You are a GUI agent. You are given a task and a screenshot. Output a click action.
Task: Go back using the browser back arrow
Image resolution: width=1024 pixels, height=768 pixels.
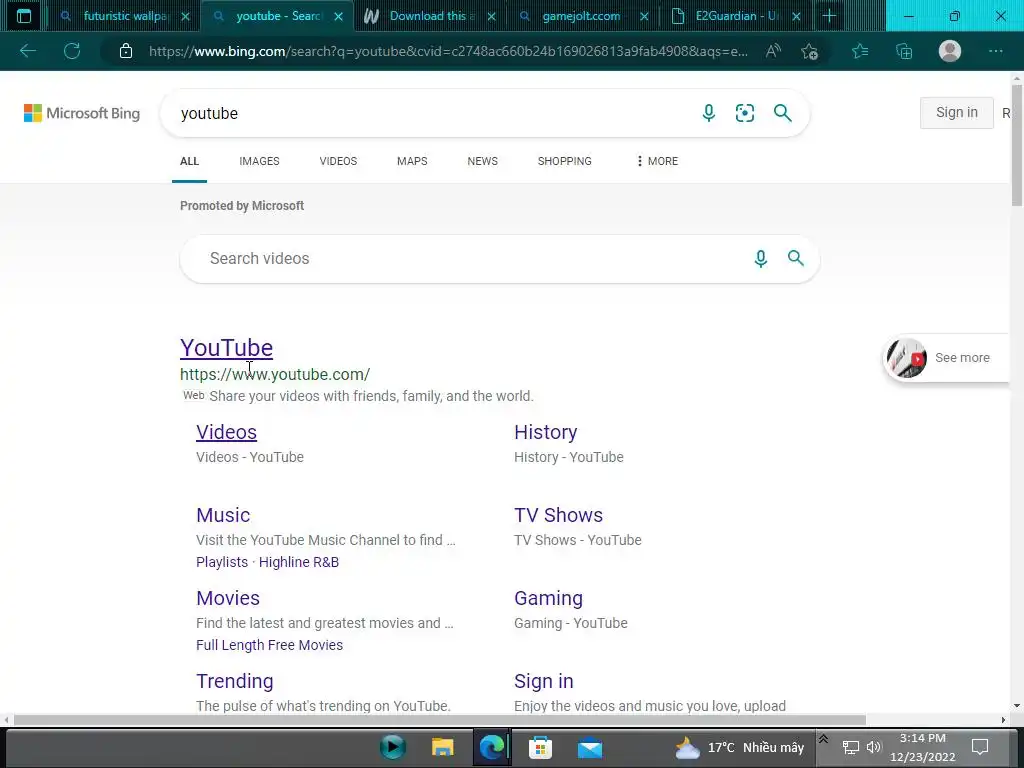click(x=27, y=51)
